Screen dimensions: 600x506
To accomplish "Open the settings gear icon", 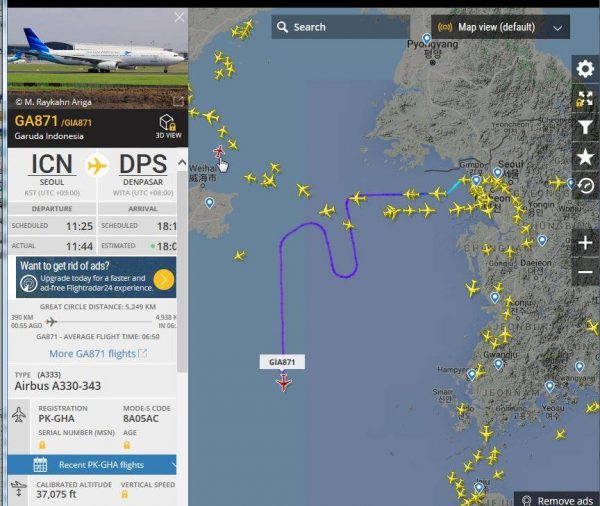I will (585, 69).
